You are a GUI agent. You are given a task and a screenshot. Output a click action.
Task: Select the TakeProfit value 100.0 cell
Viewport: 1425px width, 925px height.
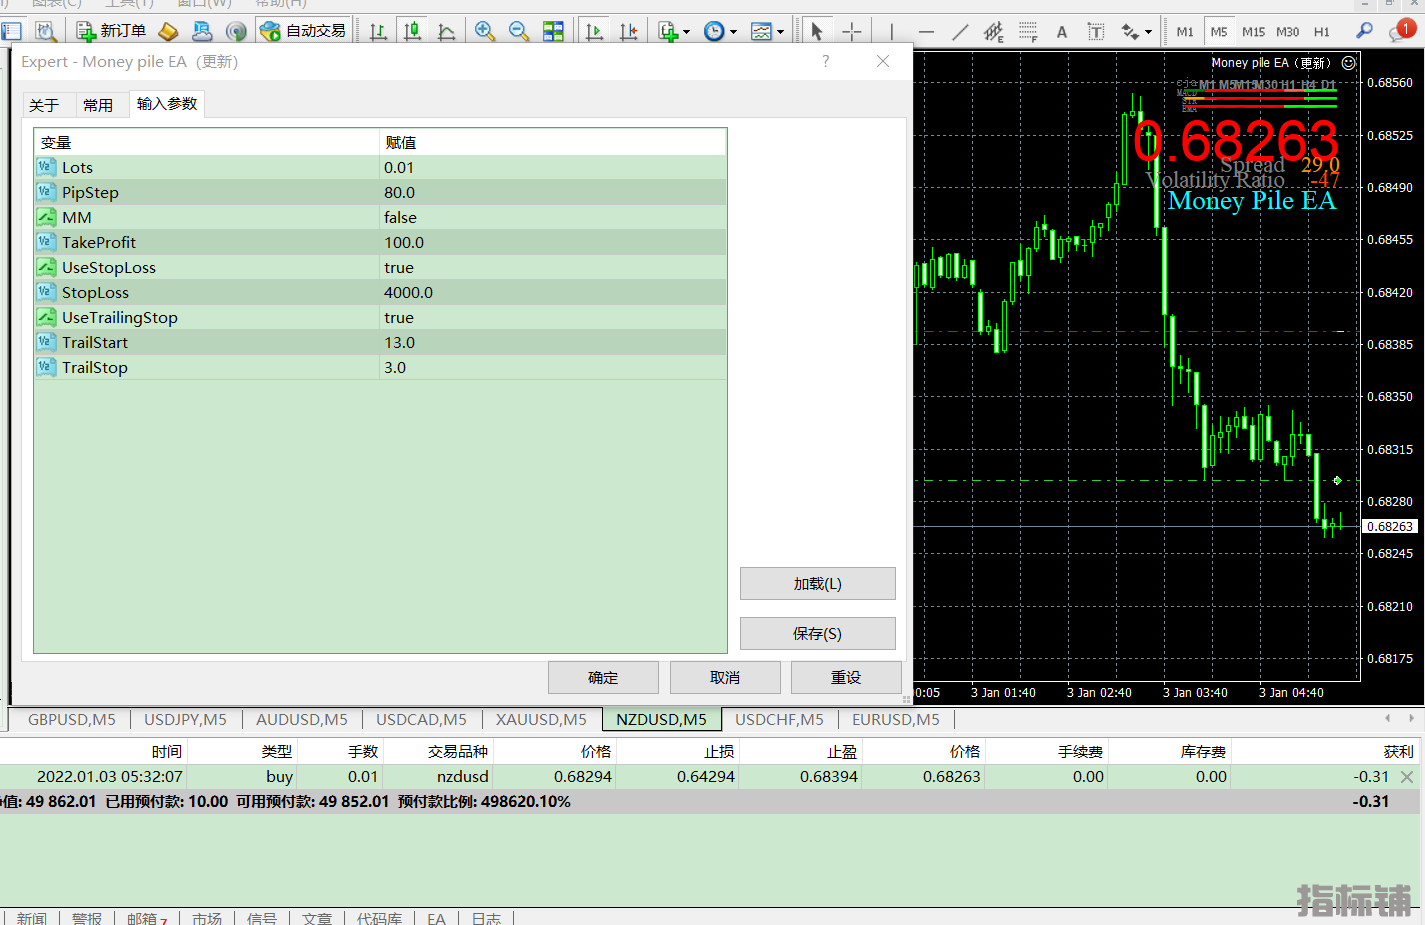click(x=553, y=242)
